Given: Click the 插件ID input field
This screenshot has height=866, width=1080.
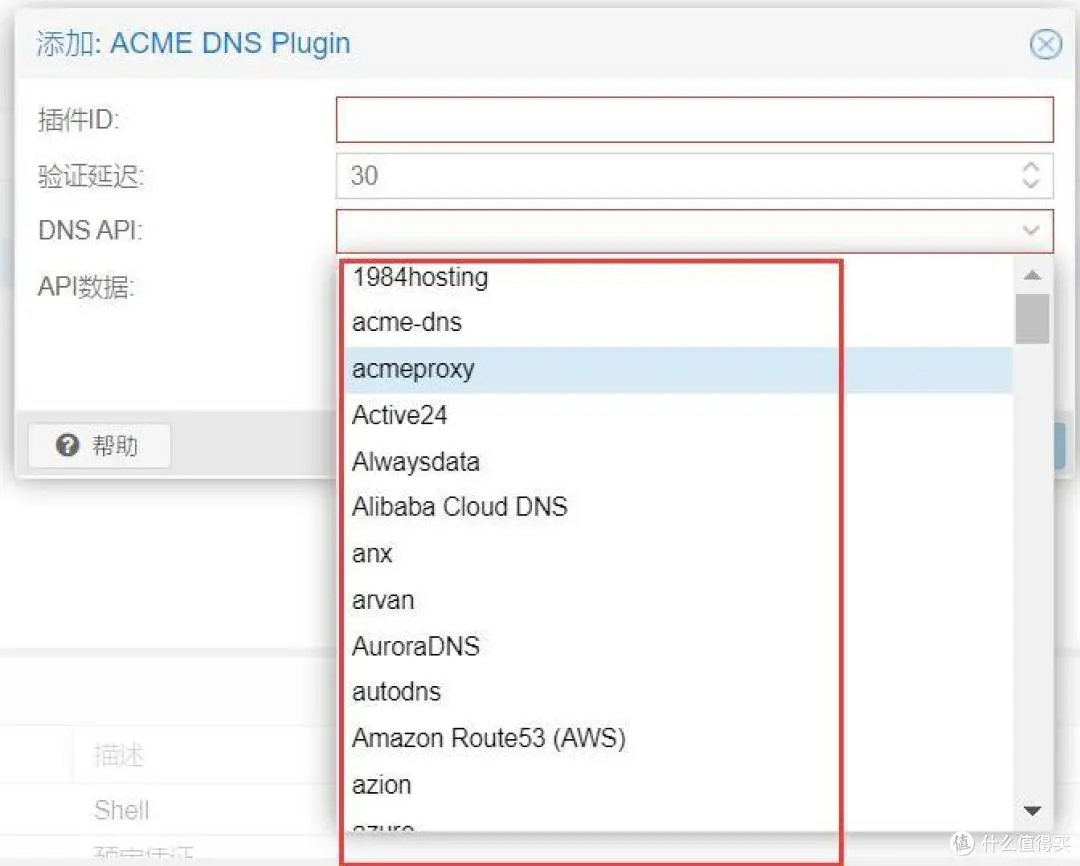Looking at the screenshot, I should pos(694,120).
